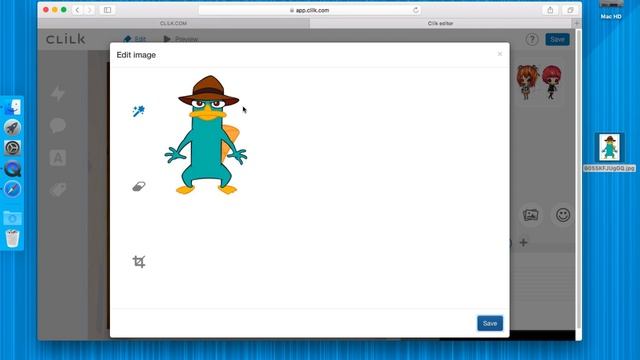Open the image gallery icon
Screen dimensions: 640x360
[531, 215]
